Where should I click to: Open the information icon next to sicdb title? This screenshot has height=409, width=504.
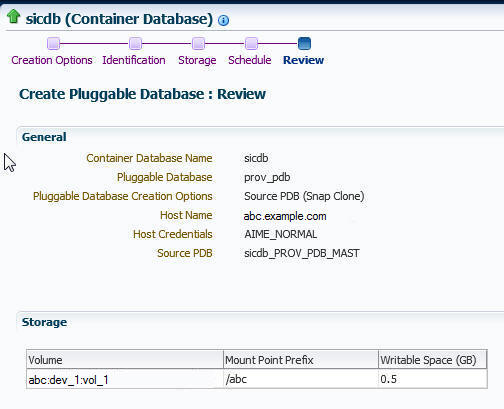click(223, 20)
